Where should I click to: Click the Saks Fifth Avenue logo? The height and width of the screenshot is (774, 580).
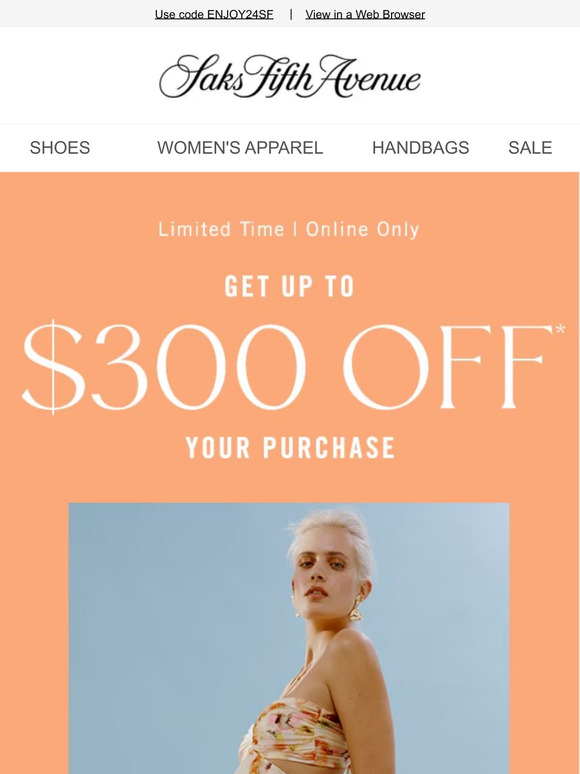point(290,76)
